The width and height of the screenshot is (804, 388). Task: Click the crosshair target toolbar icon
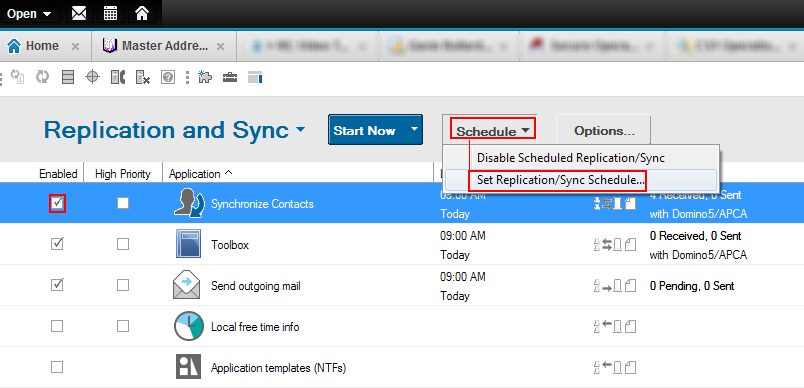pos(92,77)
